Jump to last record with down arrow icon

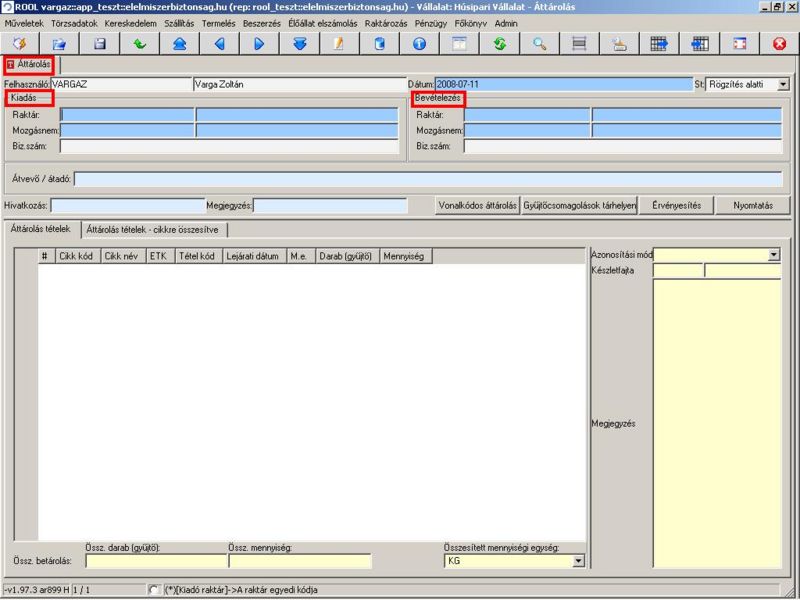tap(299, 44)
